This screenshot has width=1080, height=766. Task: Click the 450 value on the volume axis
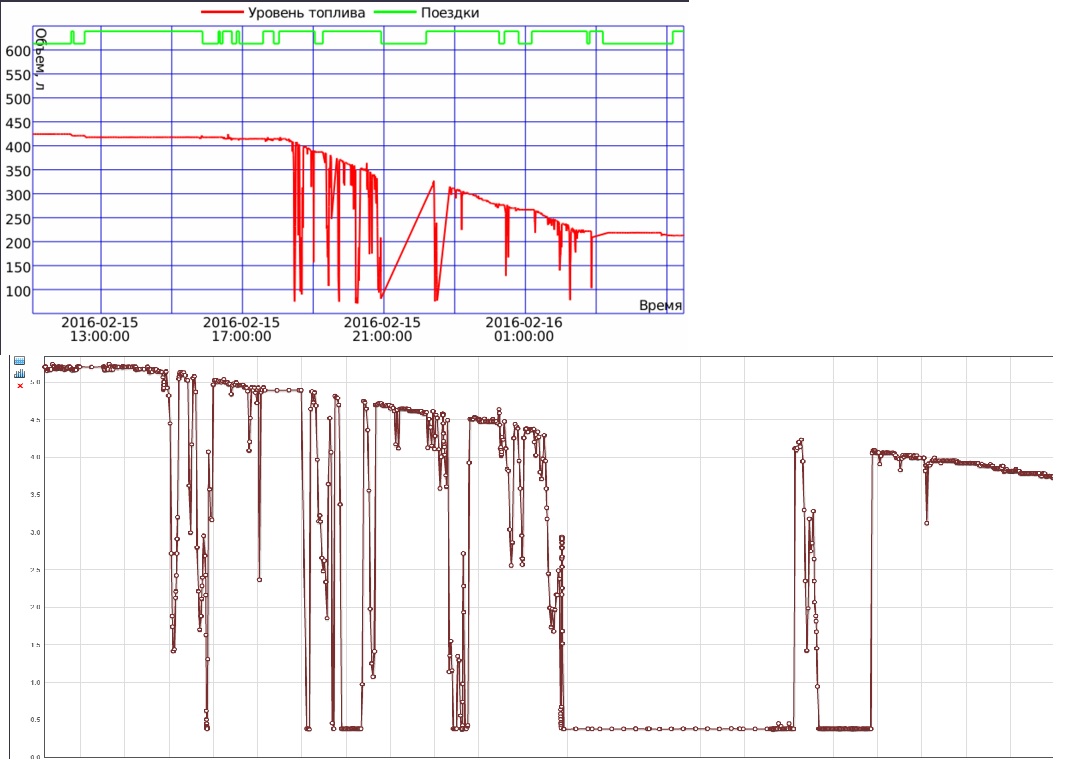pos(17,123)
